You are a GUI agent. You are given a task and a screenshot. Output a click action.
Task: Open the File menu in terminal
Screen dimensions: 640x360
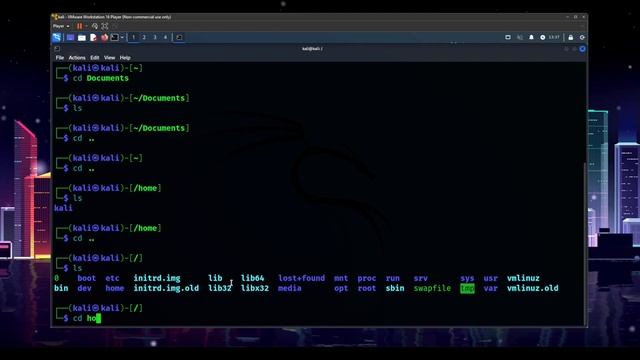click(x=60, y=58)
